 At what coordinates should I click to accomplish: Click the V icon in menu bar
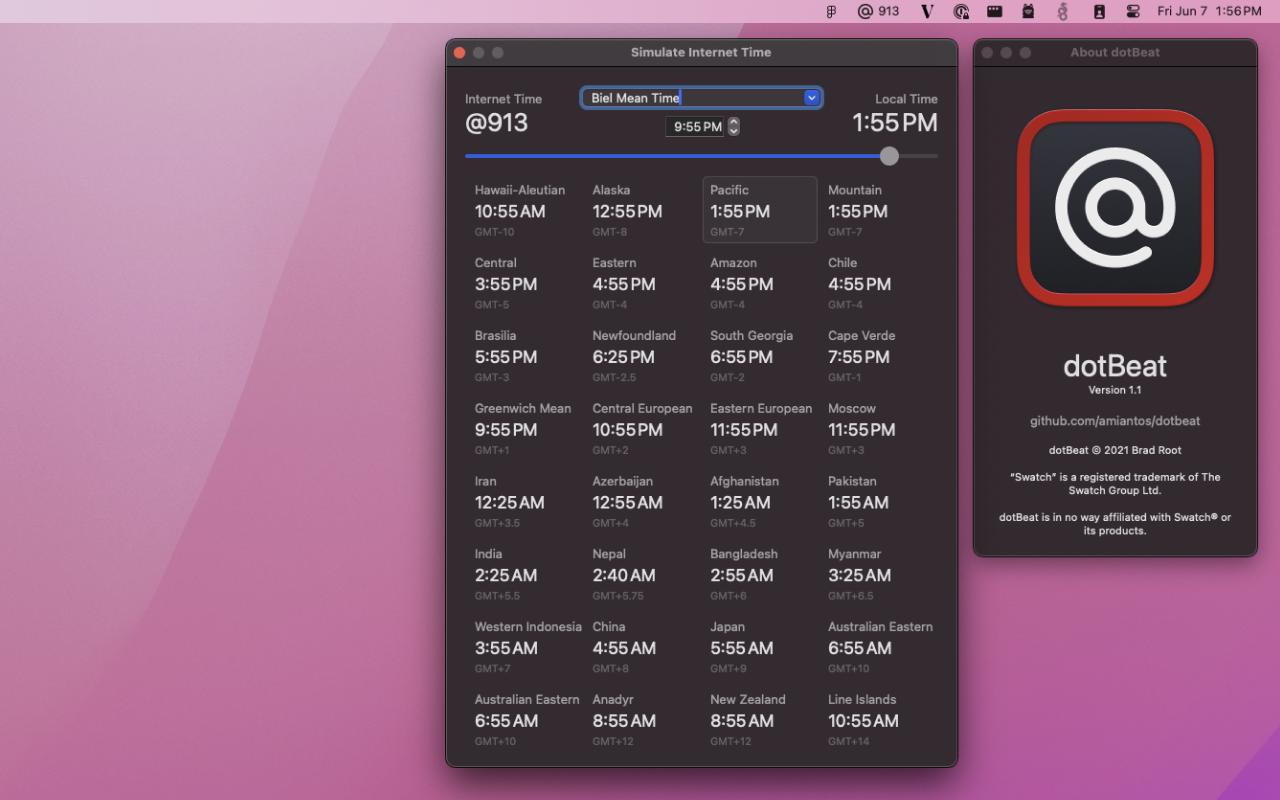[927, 12]
